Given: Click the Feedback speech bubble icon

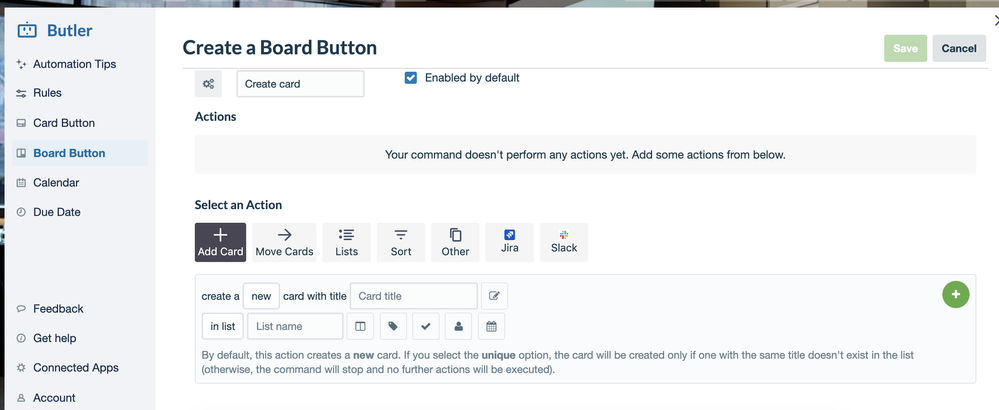Looking at the screenshot, I should click(21, 309).
